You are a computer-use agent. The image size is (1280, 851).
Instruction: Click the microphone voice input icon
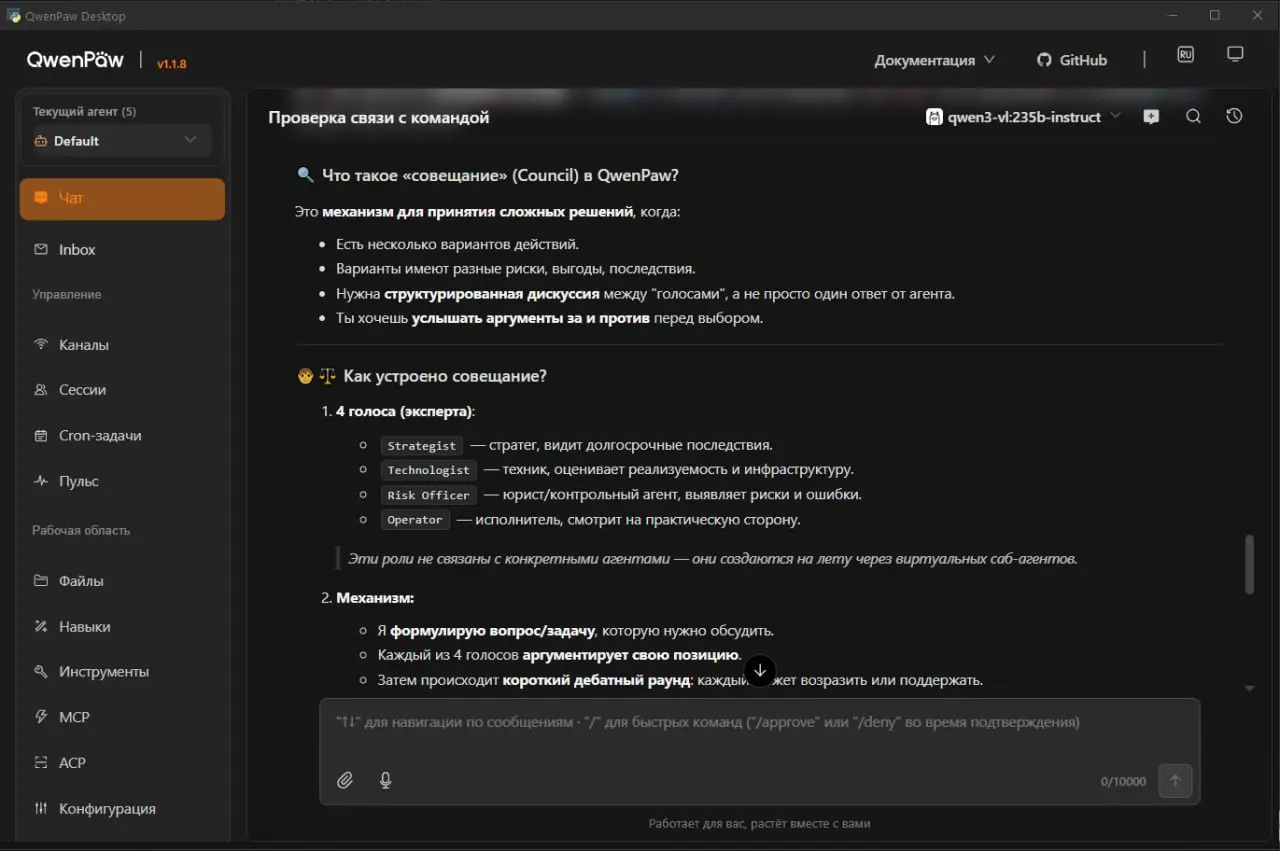point(385,780)
